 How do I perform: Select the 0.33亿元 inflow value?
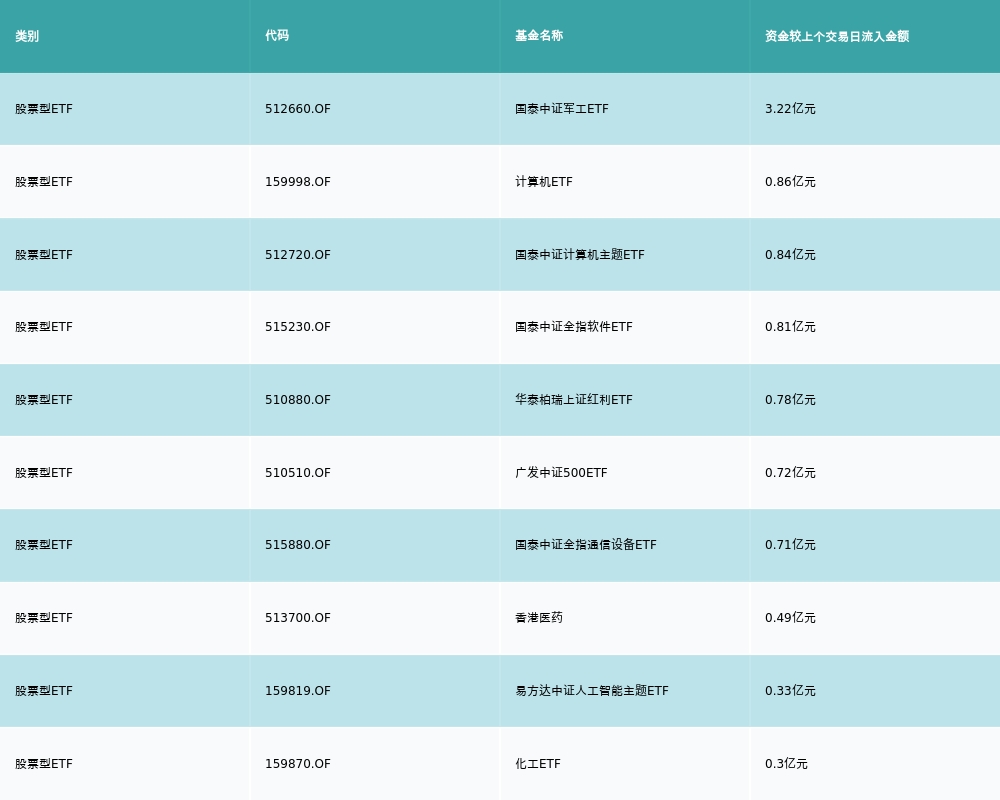point(790,691)
